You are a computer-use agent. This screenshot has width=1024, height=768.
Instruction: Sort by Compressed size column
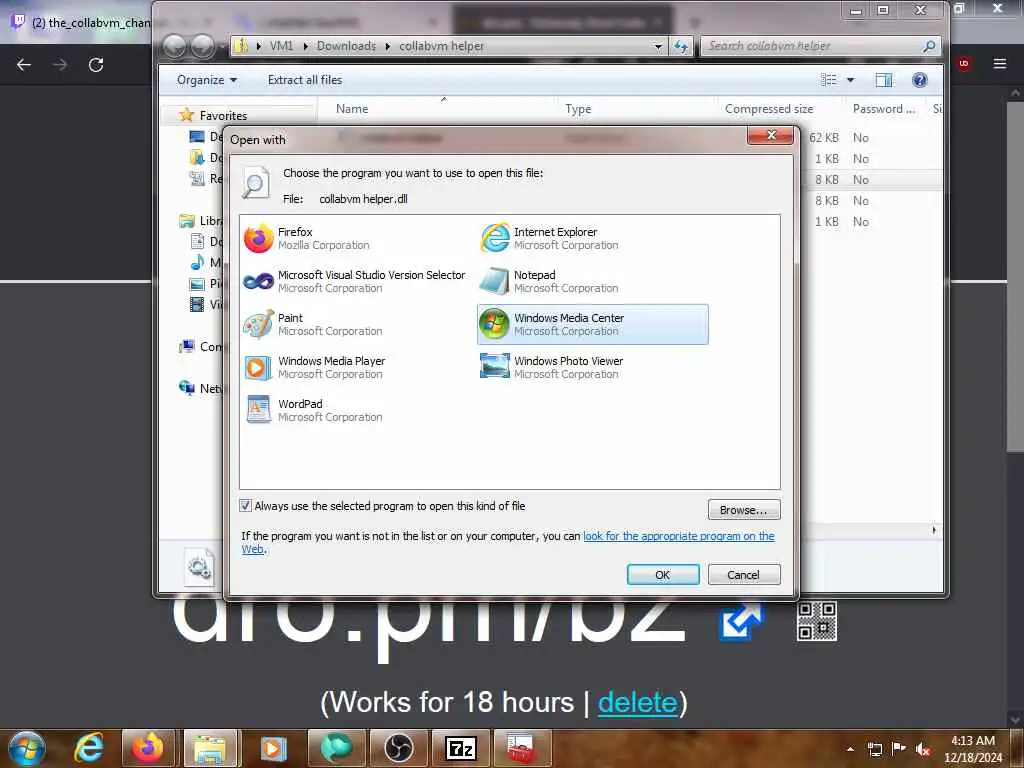click(x=769, y=109)
